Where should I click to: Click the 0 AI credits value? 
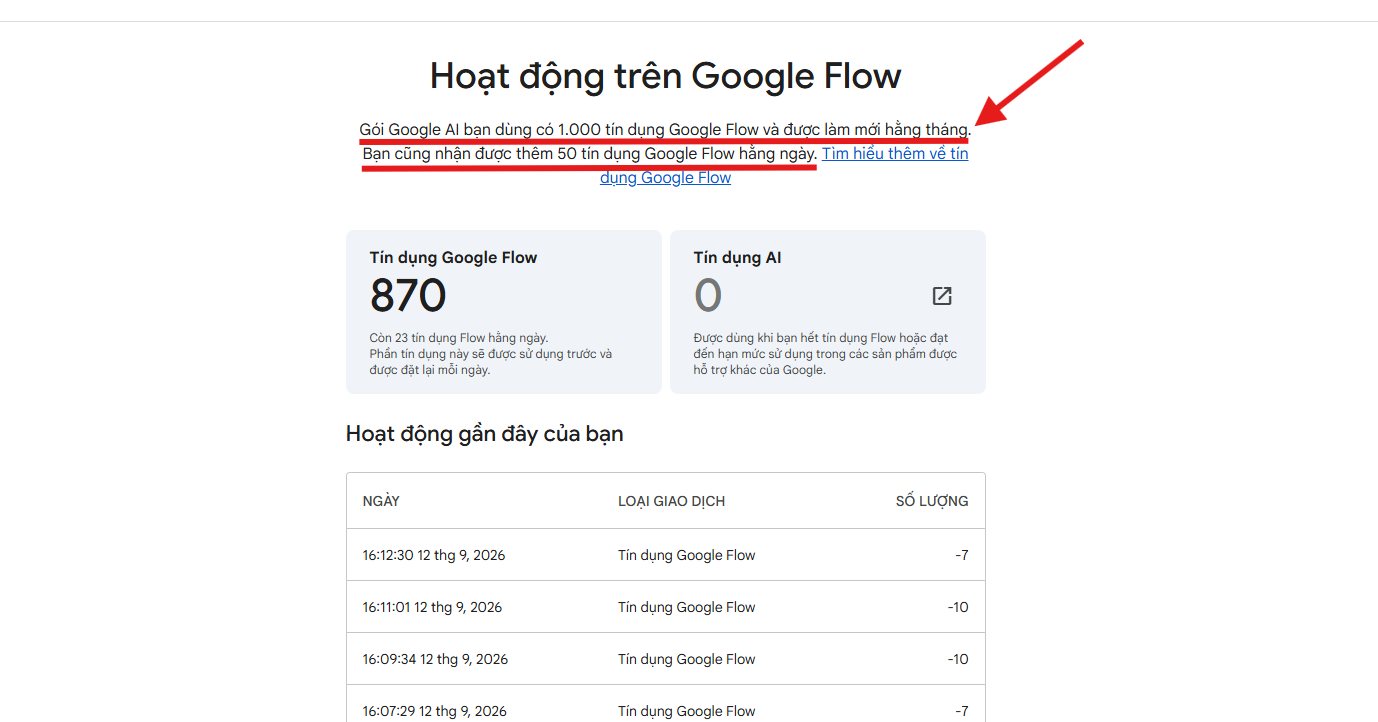708,296
